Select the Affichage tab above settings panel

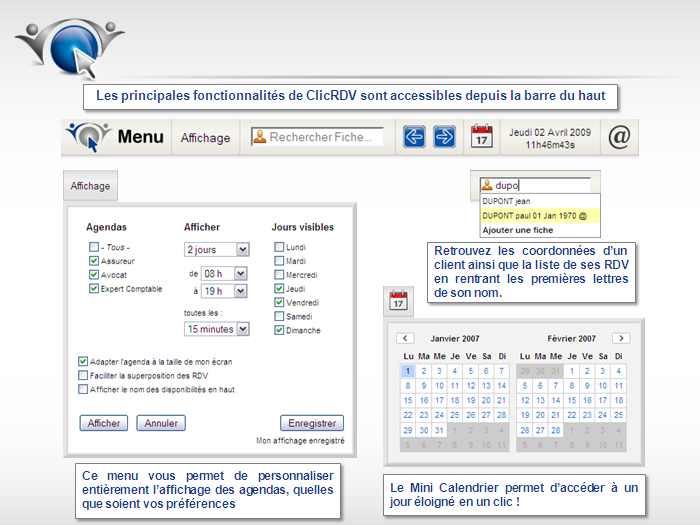pyautogui.click(x=90, y=186)
